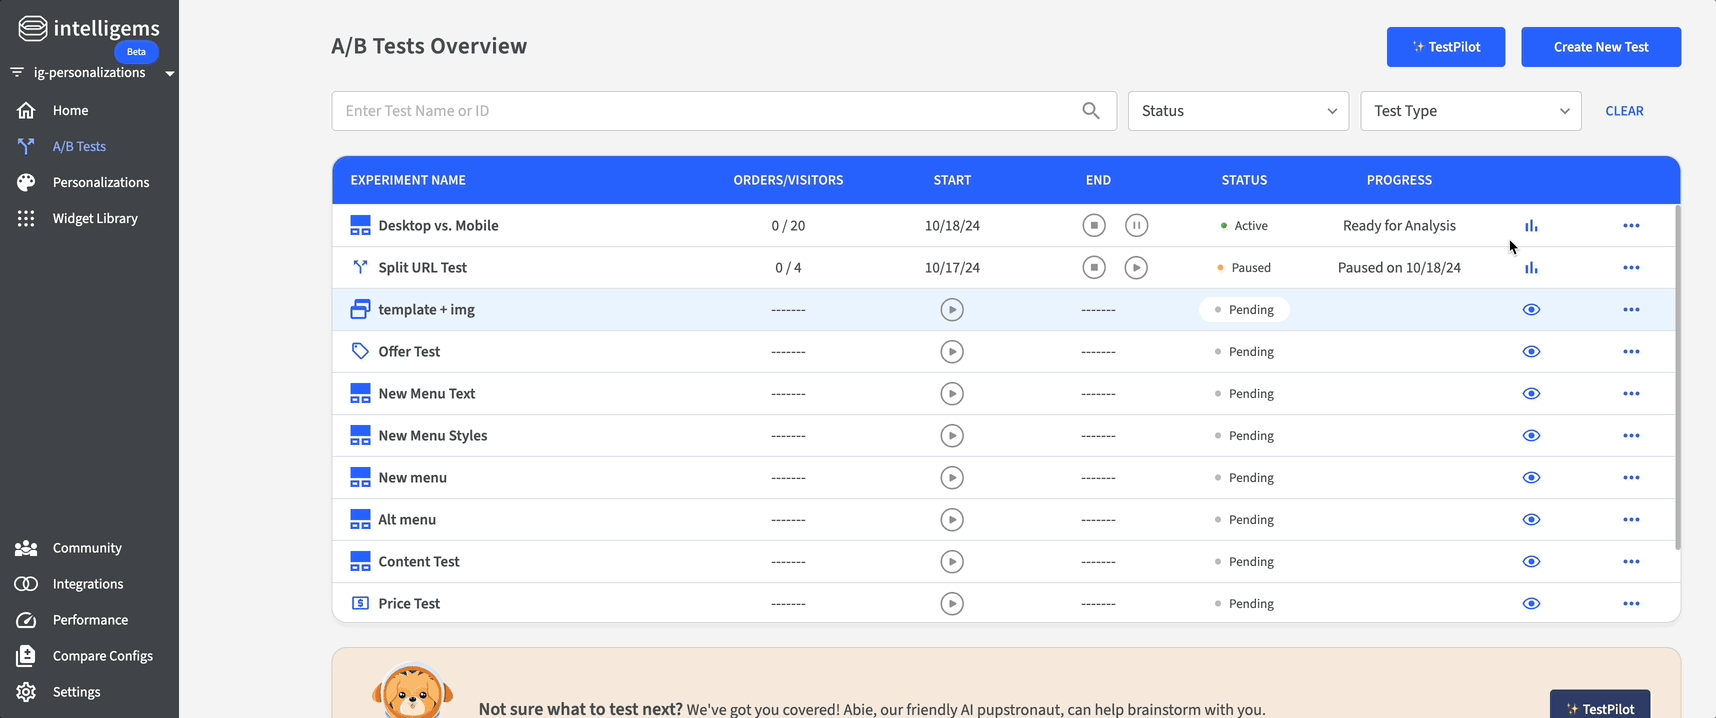Stop the Desktop vs. Mobile test

[x=1094, y=226]
